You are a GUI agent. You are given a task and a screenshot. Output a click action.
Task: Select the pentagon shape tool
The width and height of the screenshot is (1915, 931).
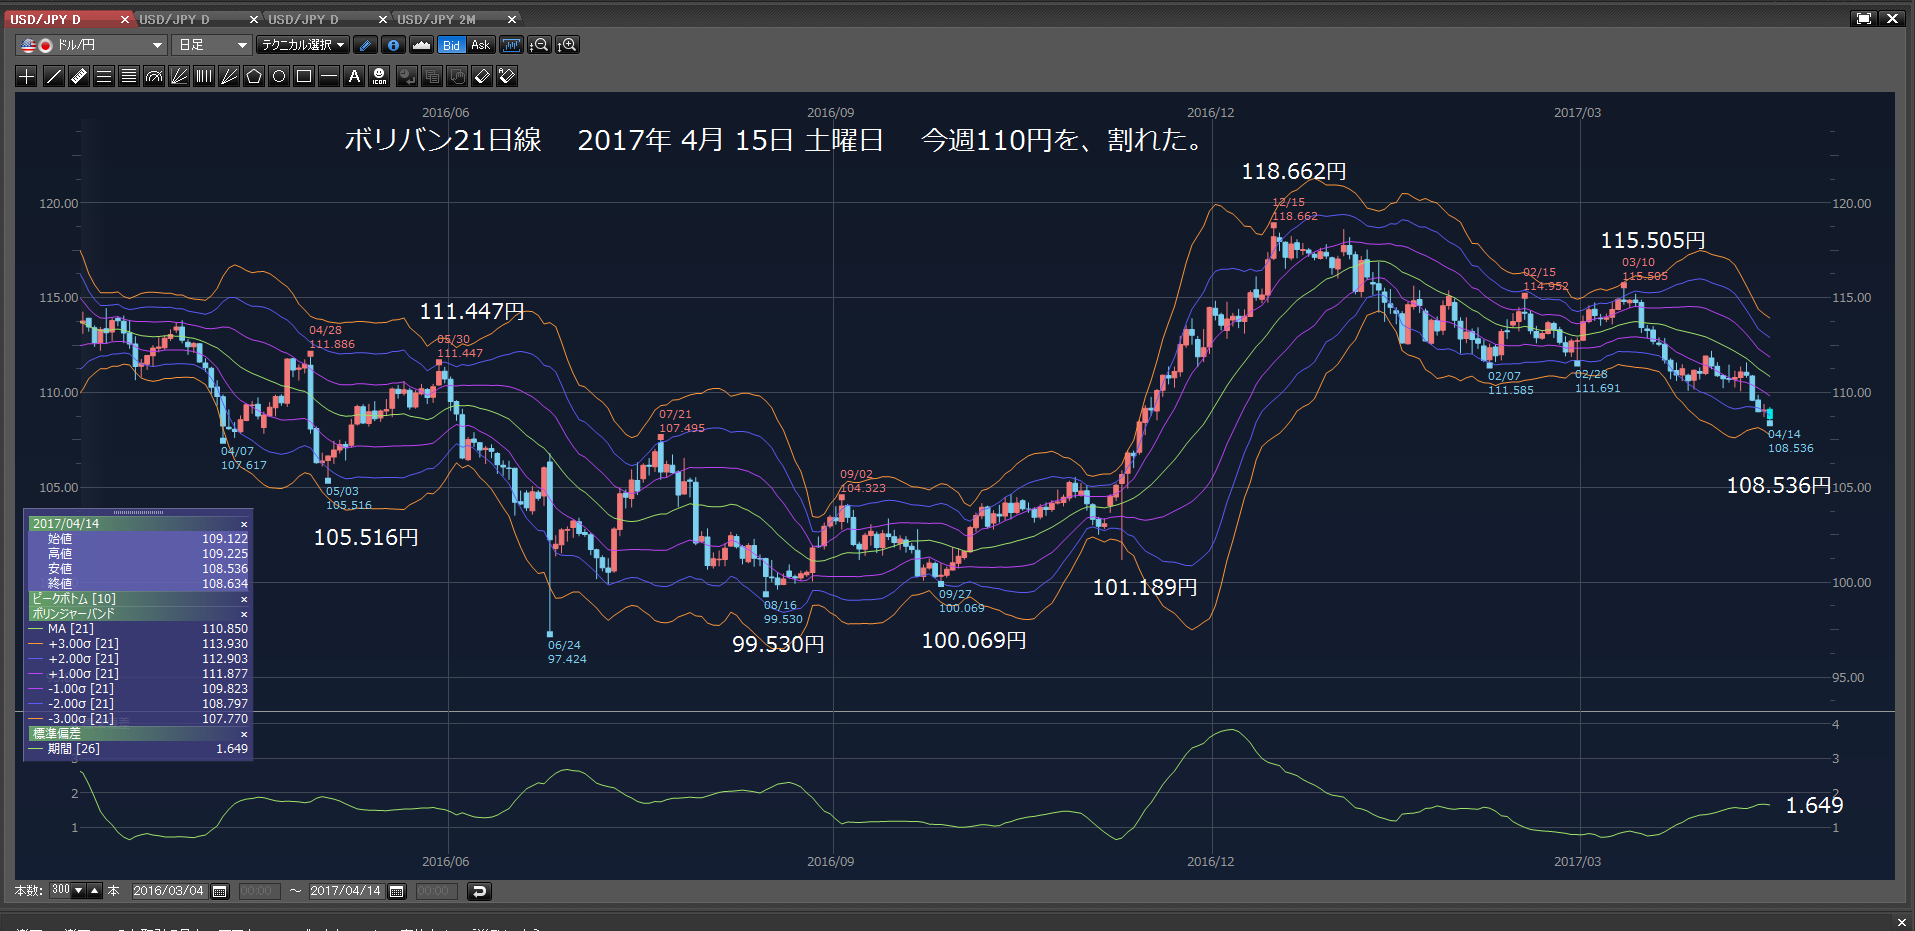[x=254, y=76]
